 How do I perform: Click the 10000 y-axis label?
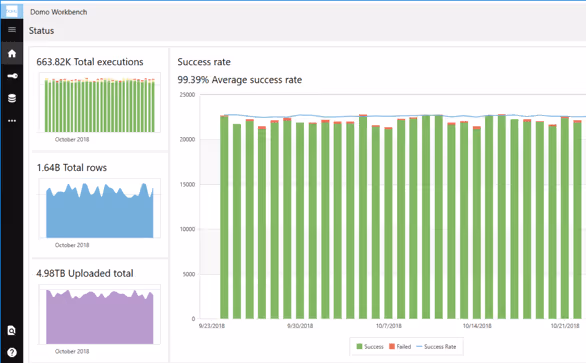tap(187, 229)
